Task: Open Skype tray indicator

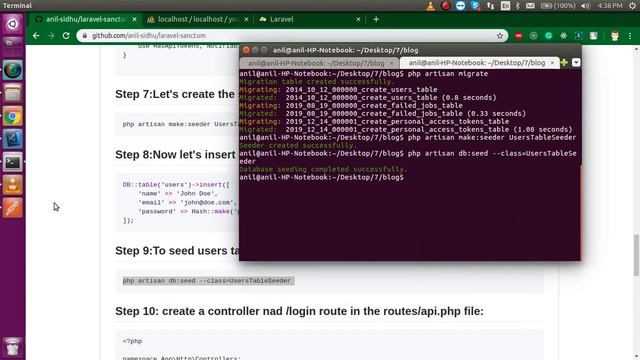Action: [475, 6]
